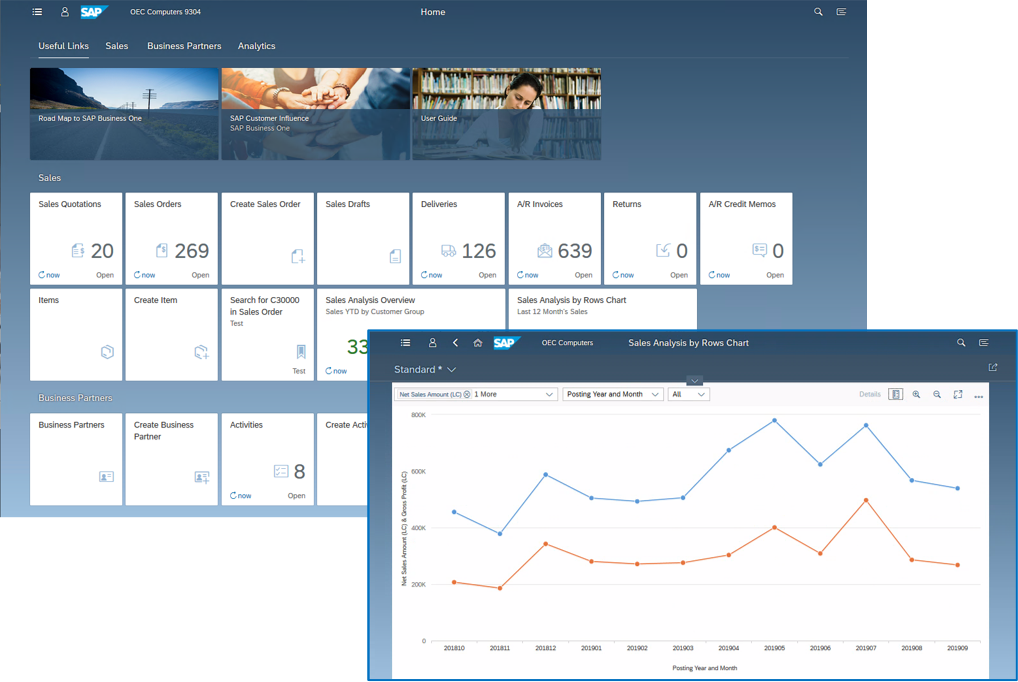The image size is (1018, 682).
Task: Collapse the chart page header with the chevron
Action: [x=694, y=381]
